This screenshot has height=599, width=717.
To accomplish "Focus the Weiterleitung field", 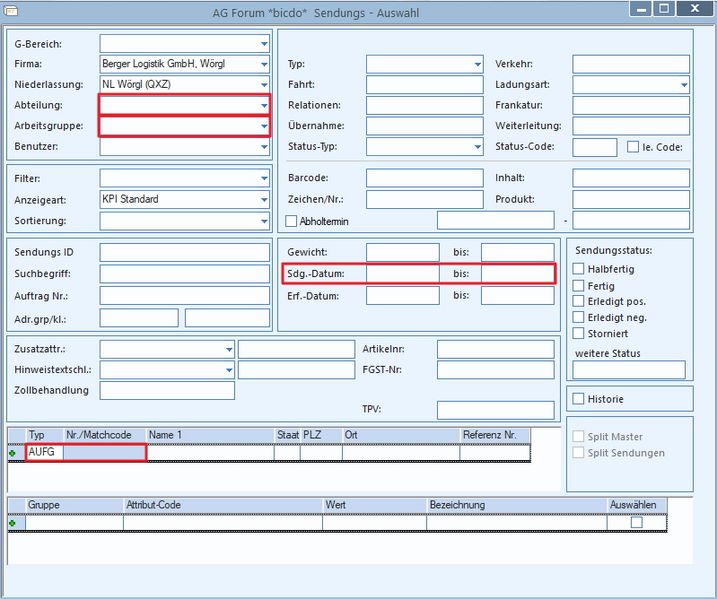I will click(631, 126).
